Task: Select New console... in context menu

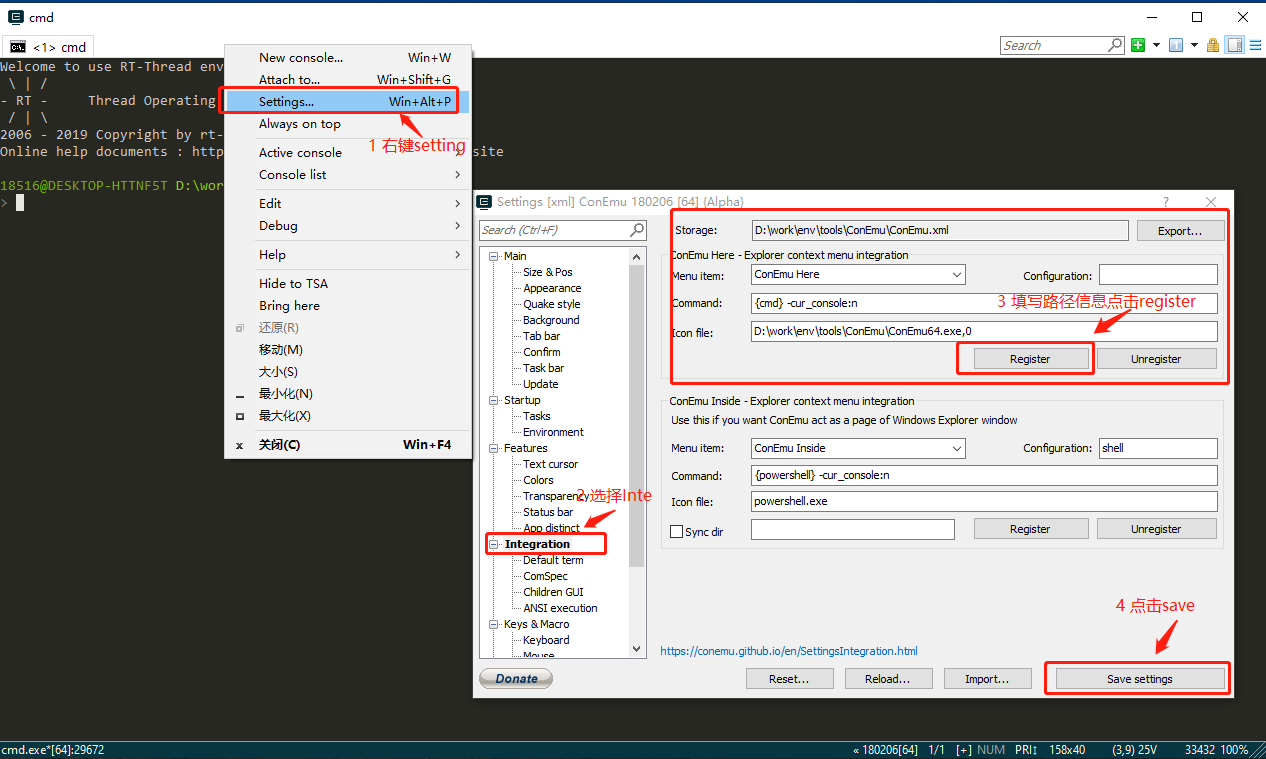Action: (x=300, y=58)
